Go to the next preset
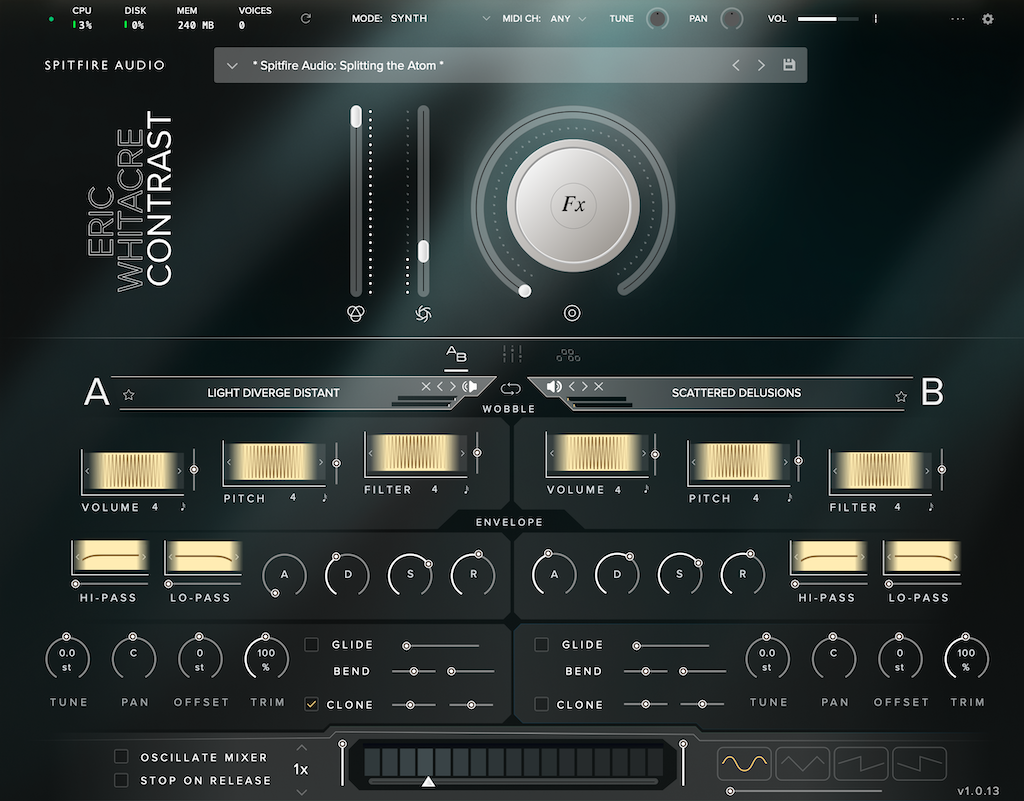Screen dimensions: 1024x801 761,65
